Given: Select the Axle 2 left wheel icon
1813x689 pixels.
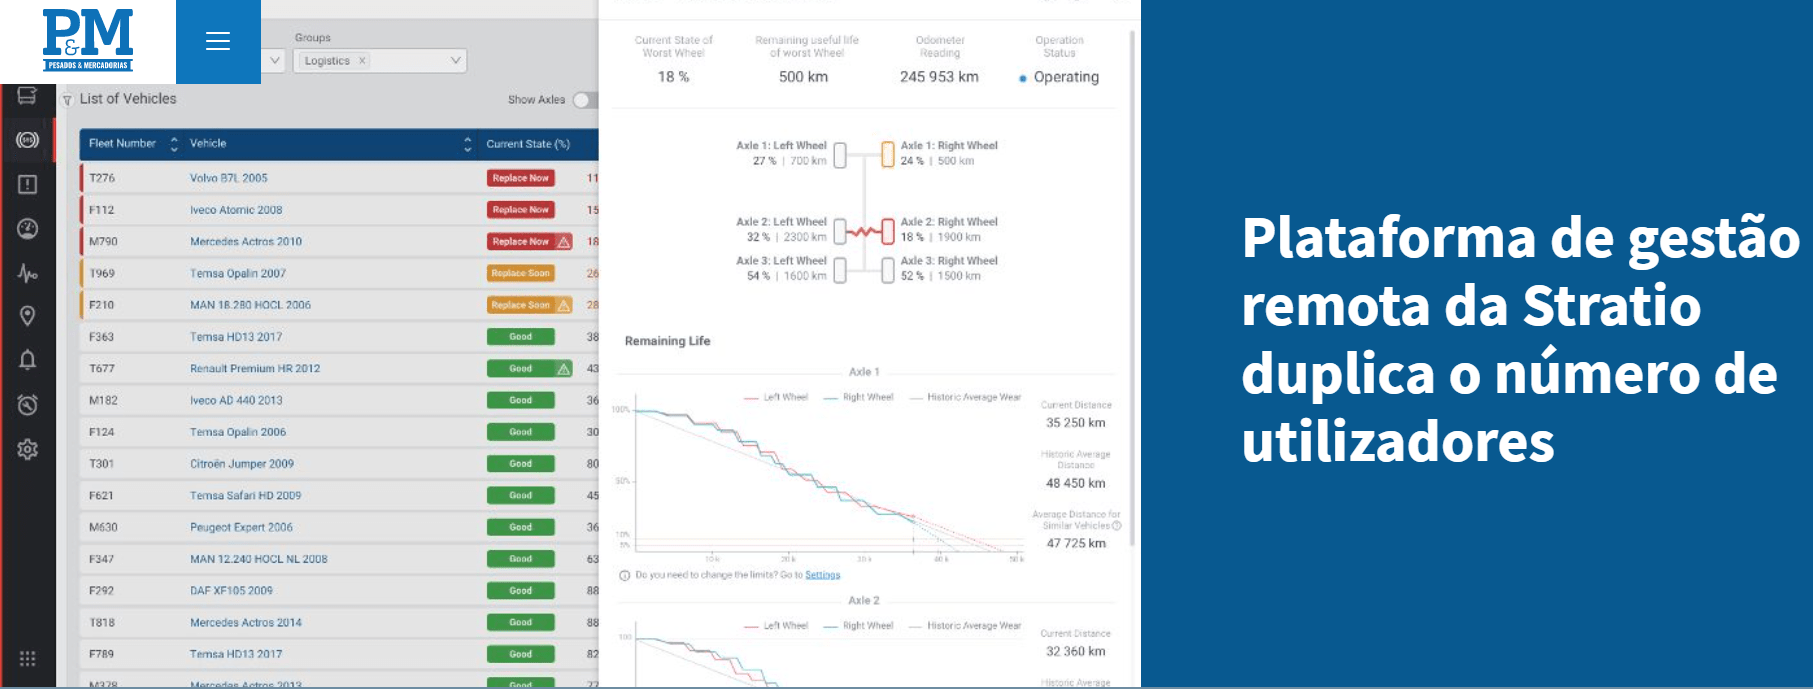Looking at the screenshot, I should (x=840, y=231).
